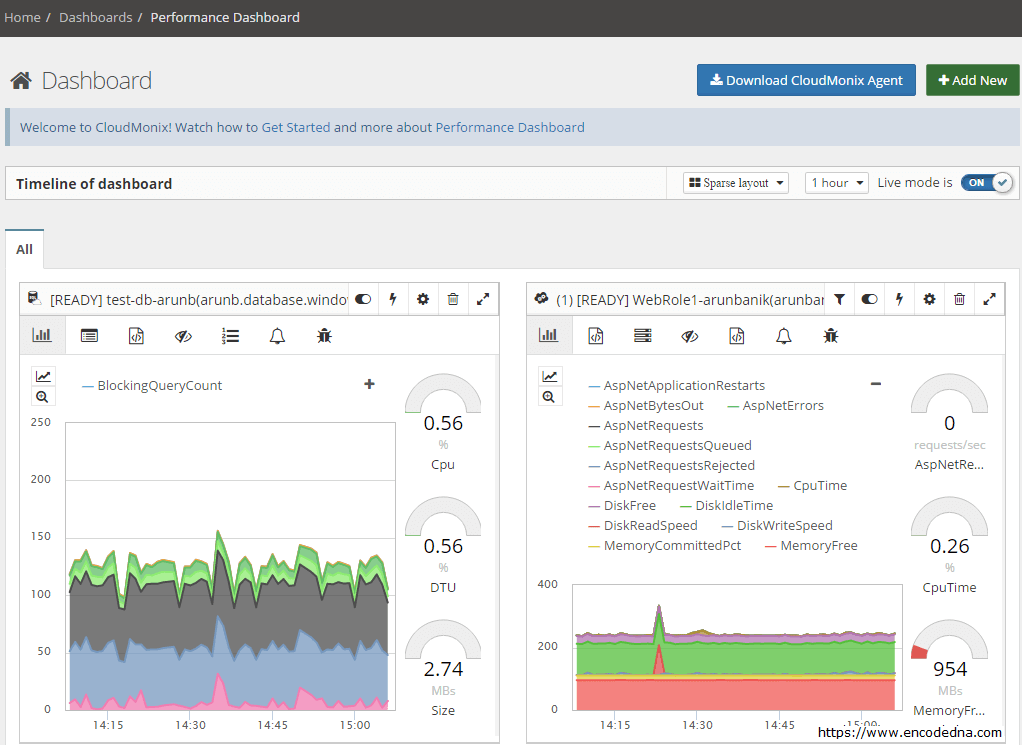The image size is (1022, 745).
Task: Toggle CpuTime legend series
Action: [813, 486]
